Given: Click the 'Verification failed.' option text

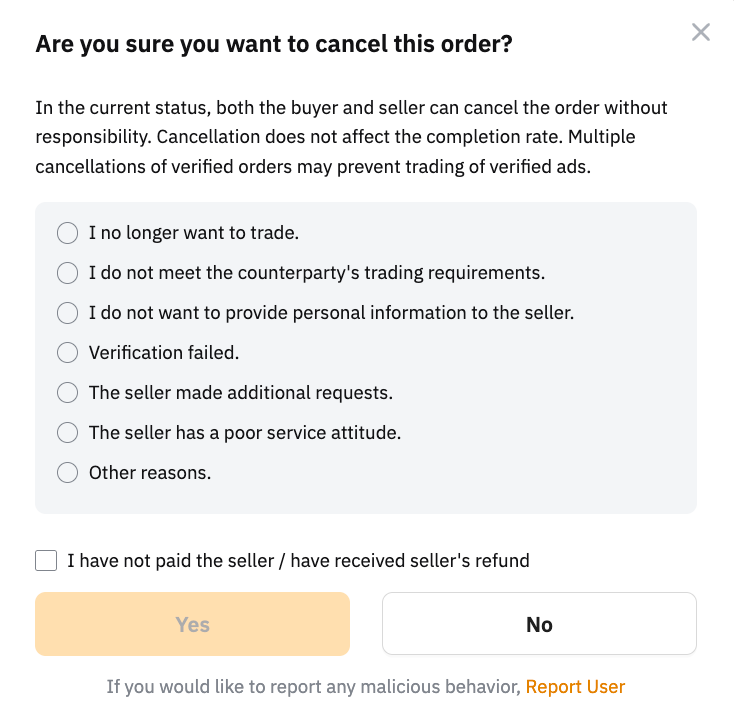Looking at the screenshot, I should [164, 353].
